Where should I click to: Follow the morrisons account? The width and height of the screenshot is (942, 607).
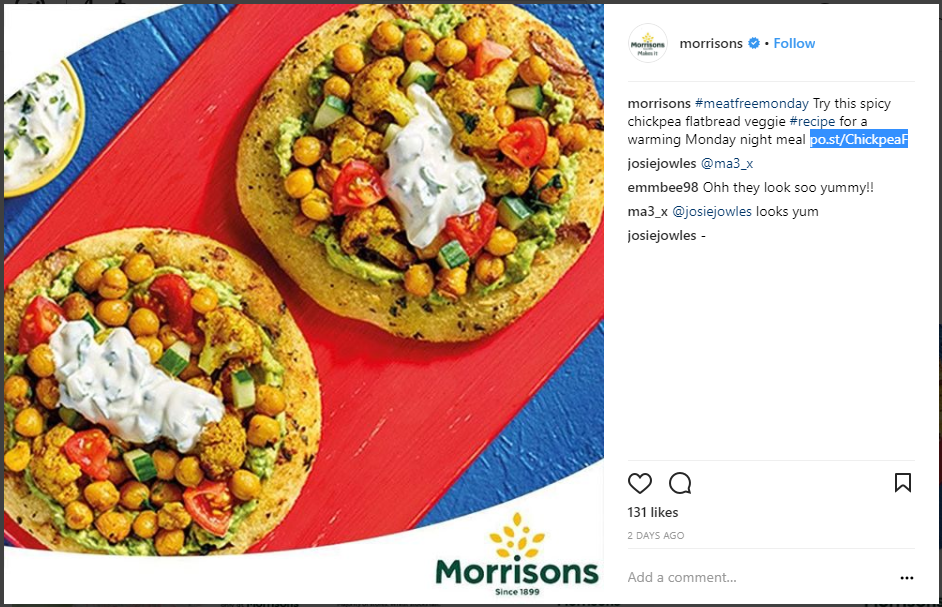click(x=794, y=43)
